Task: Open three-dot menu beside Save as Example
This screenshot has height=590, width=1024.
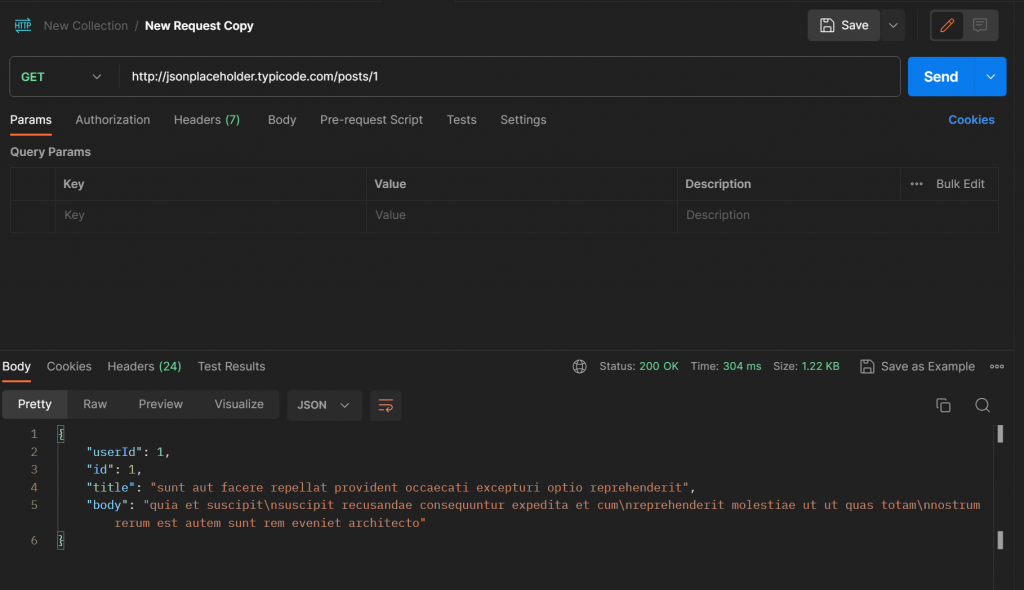Action: coord(996,367)
